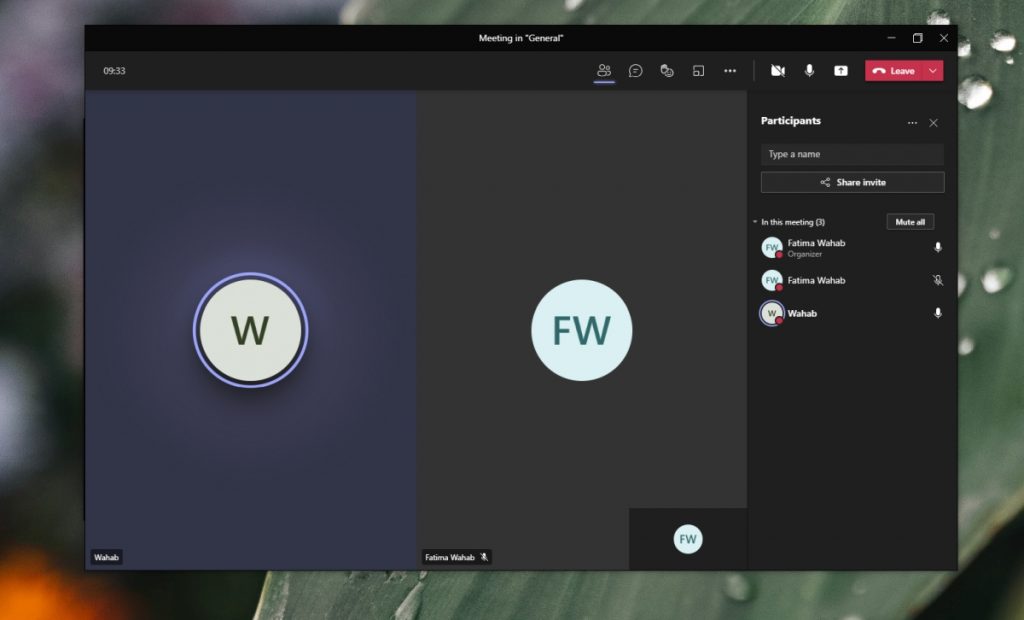Click the pop-out meeting view icon
The image size is (1024, 620).
click(x=698, y=70)
